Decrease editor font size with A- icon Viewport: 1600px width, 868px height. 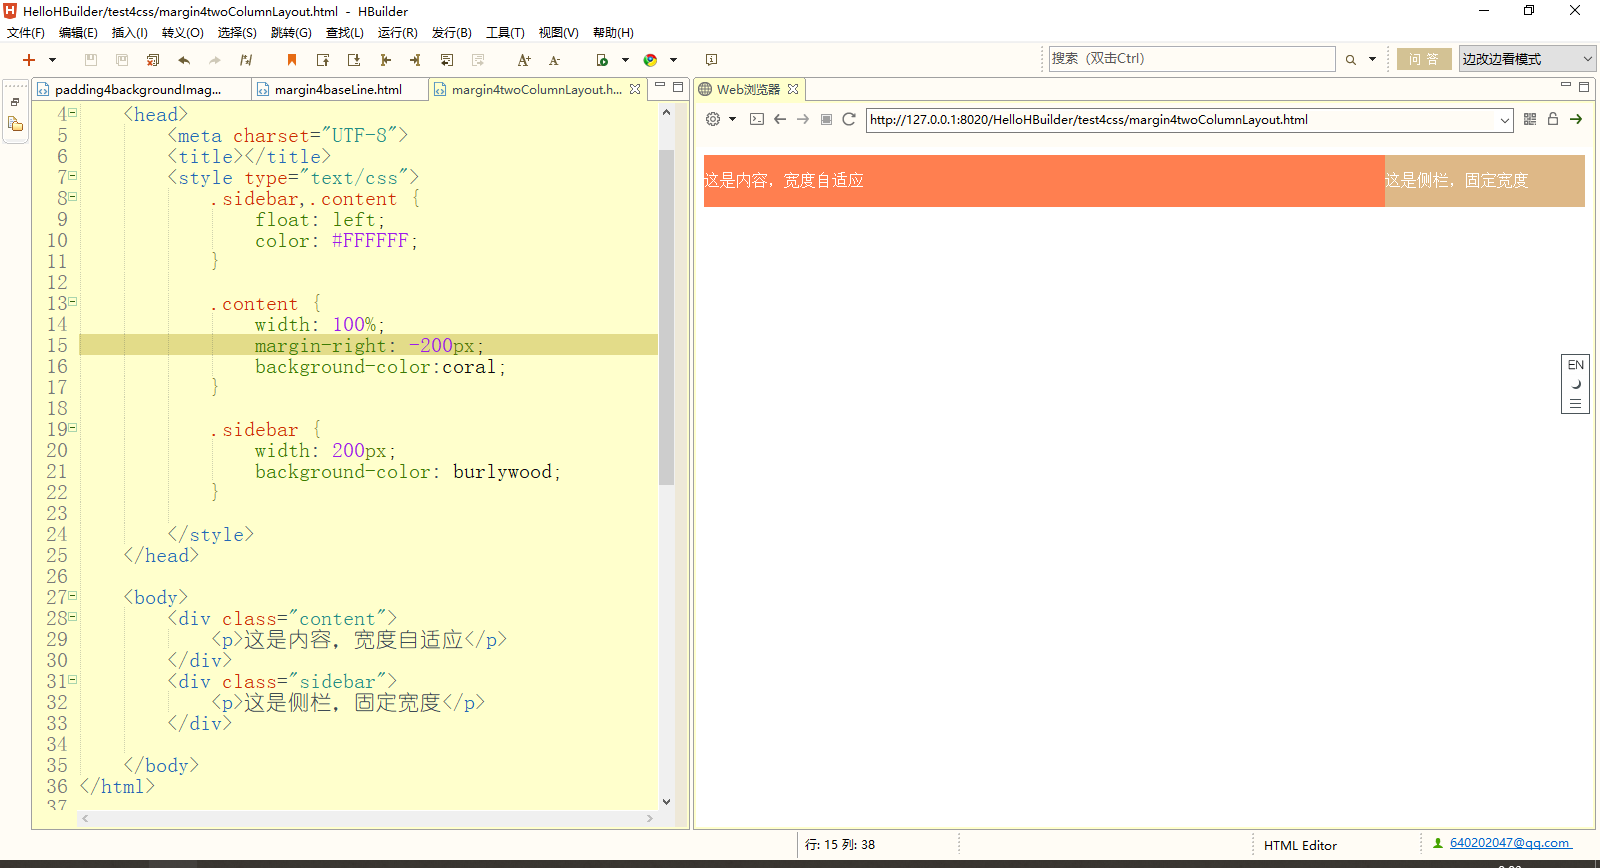(x=555, y=60)
